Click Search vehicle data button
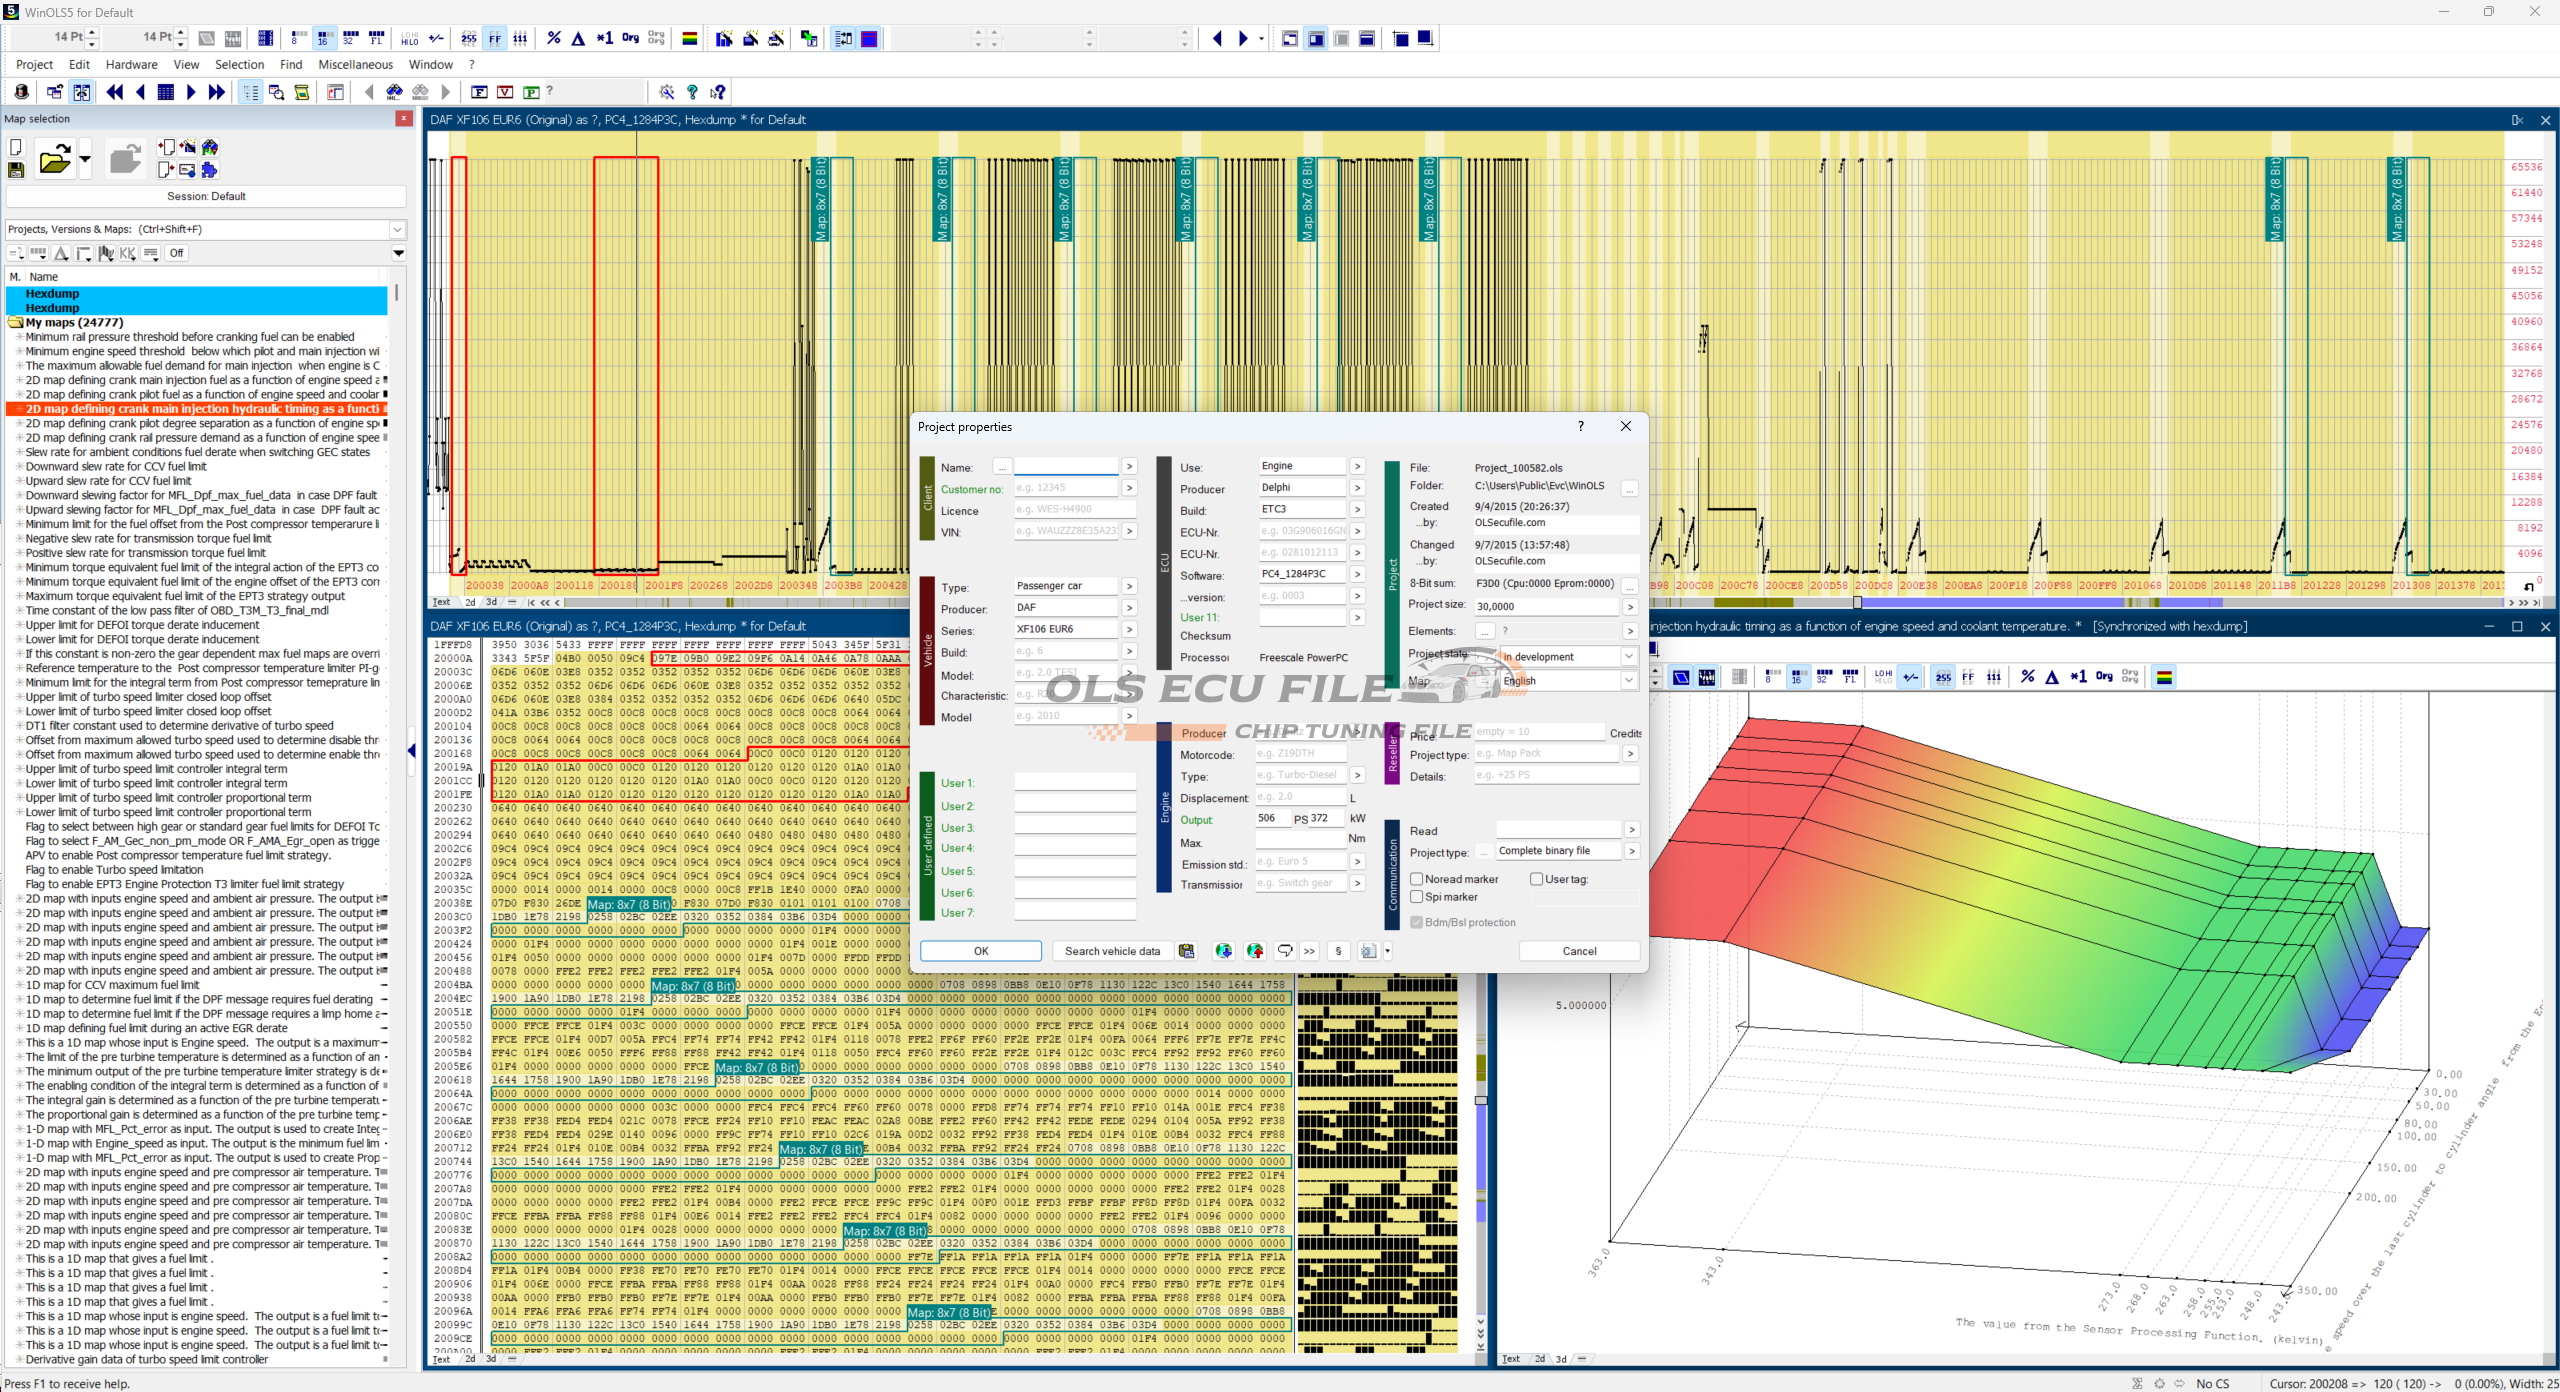 tap(1111, 951)
